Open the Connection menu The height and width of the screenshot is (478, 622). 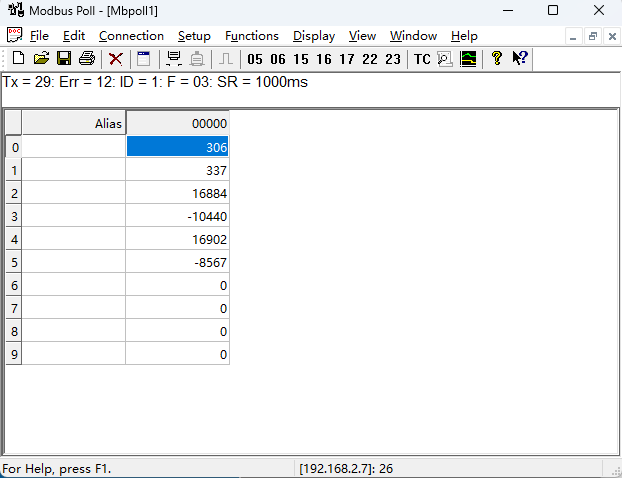(x=131, y=36)
